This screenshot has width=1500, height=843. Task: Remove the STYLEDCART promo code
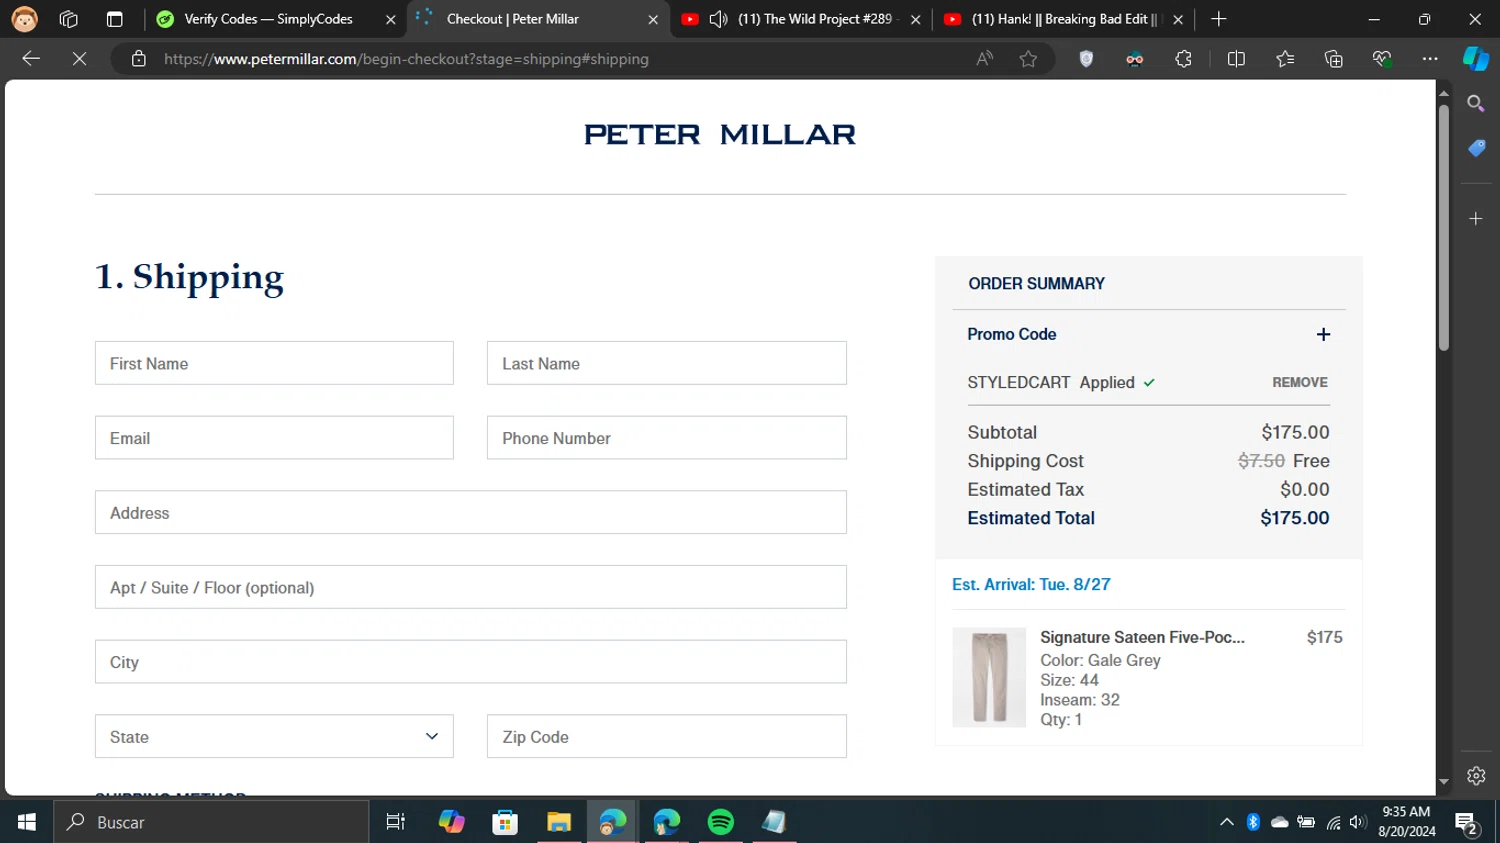point(1299,382)
